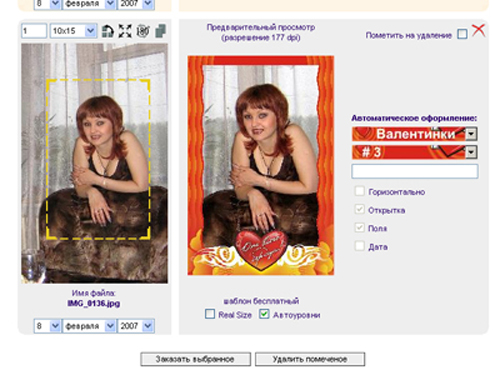The width and height of the screenshot is (500, 375).
Task: Check the Real Size option
Action: 210,314
